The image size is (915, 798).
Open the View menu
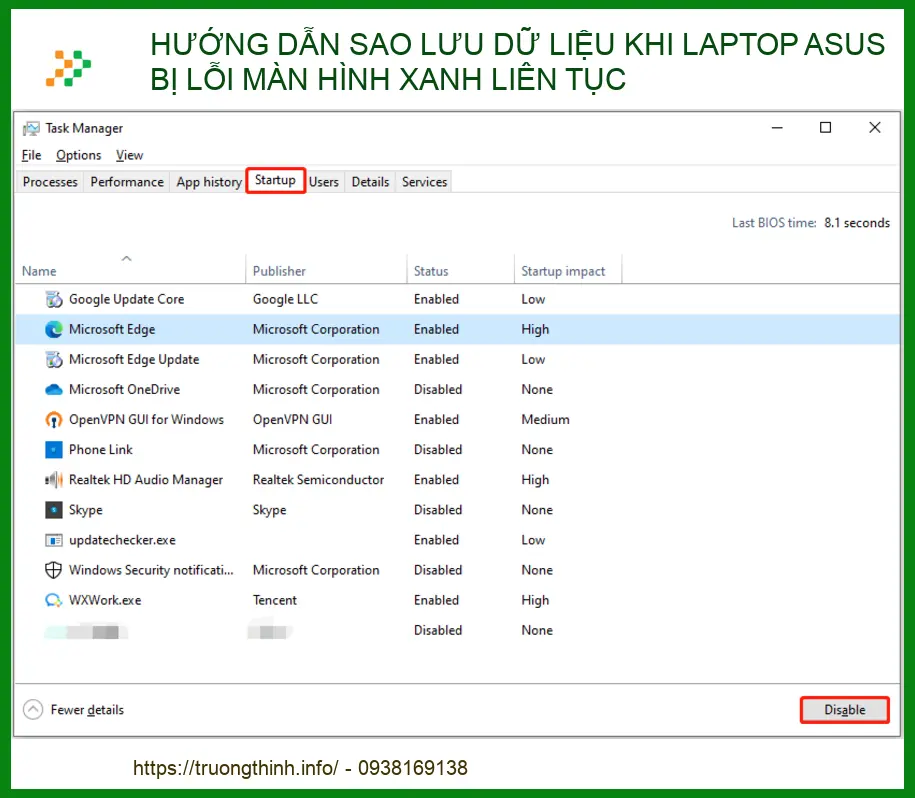click(x=130, y=155)
